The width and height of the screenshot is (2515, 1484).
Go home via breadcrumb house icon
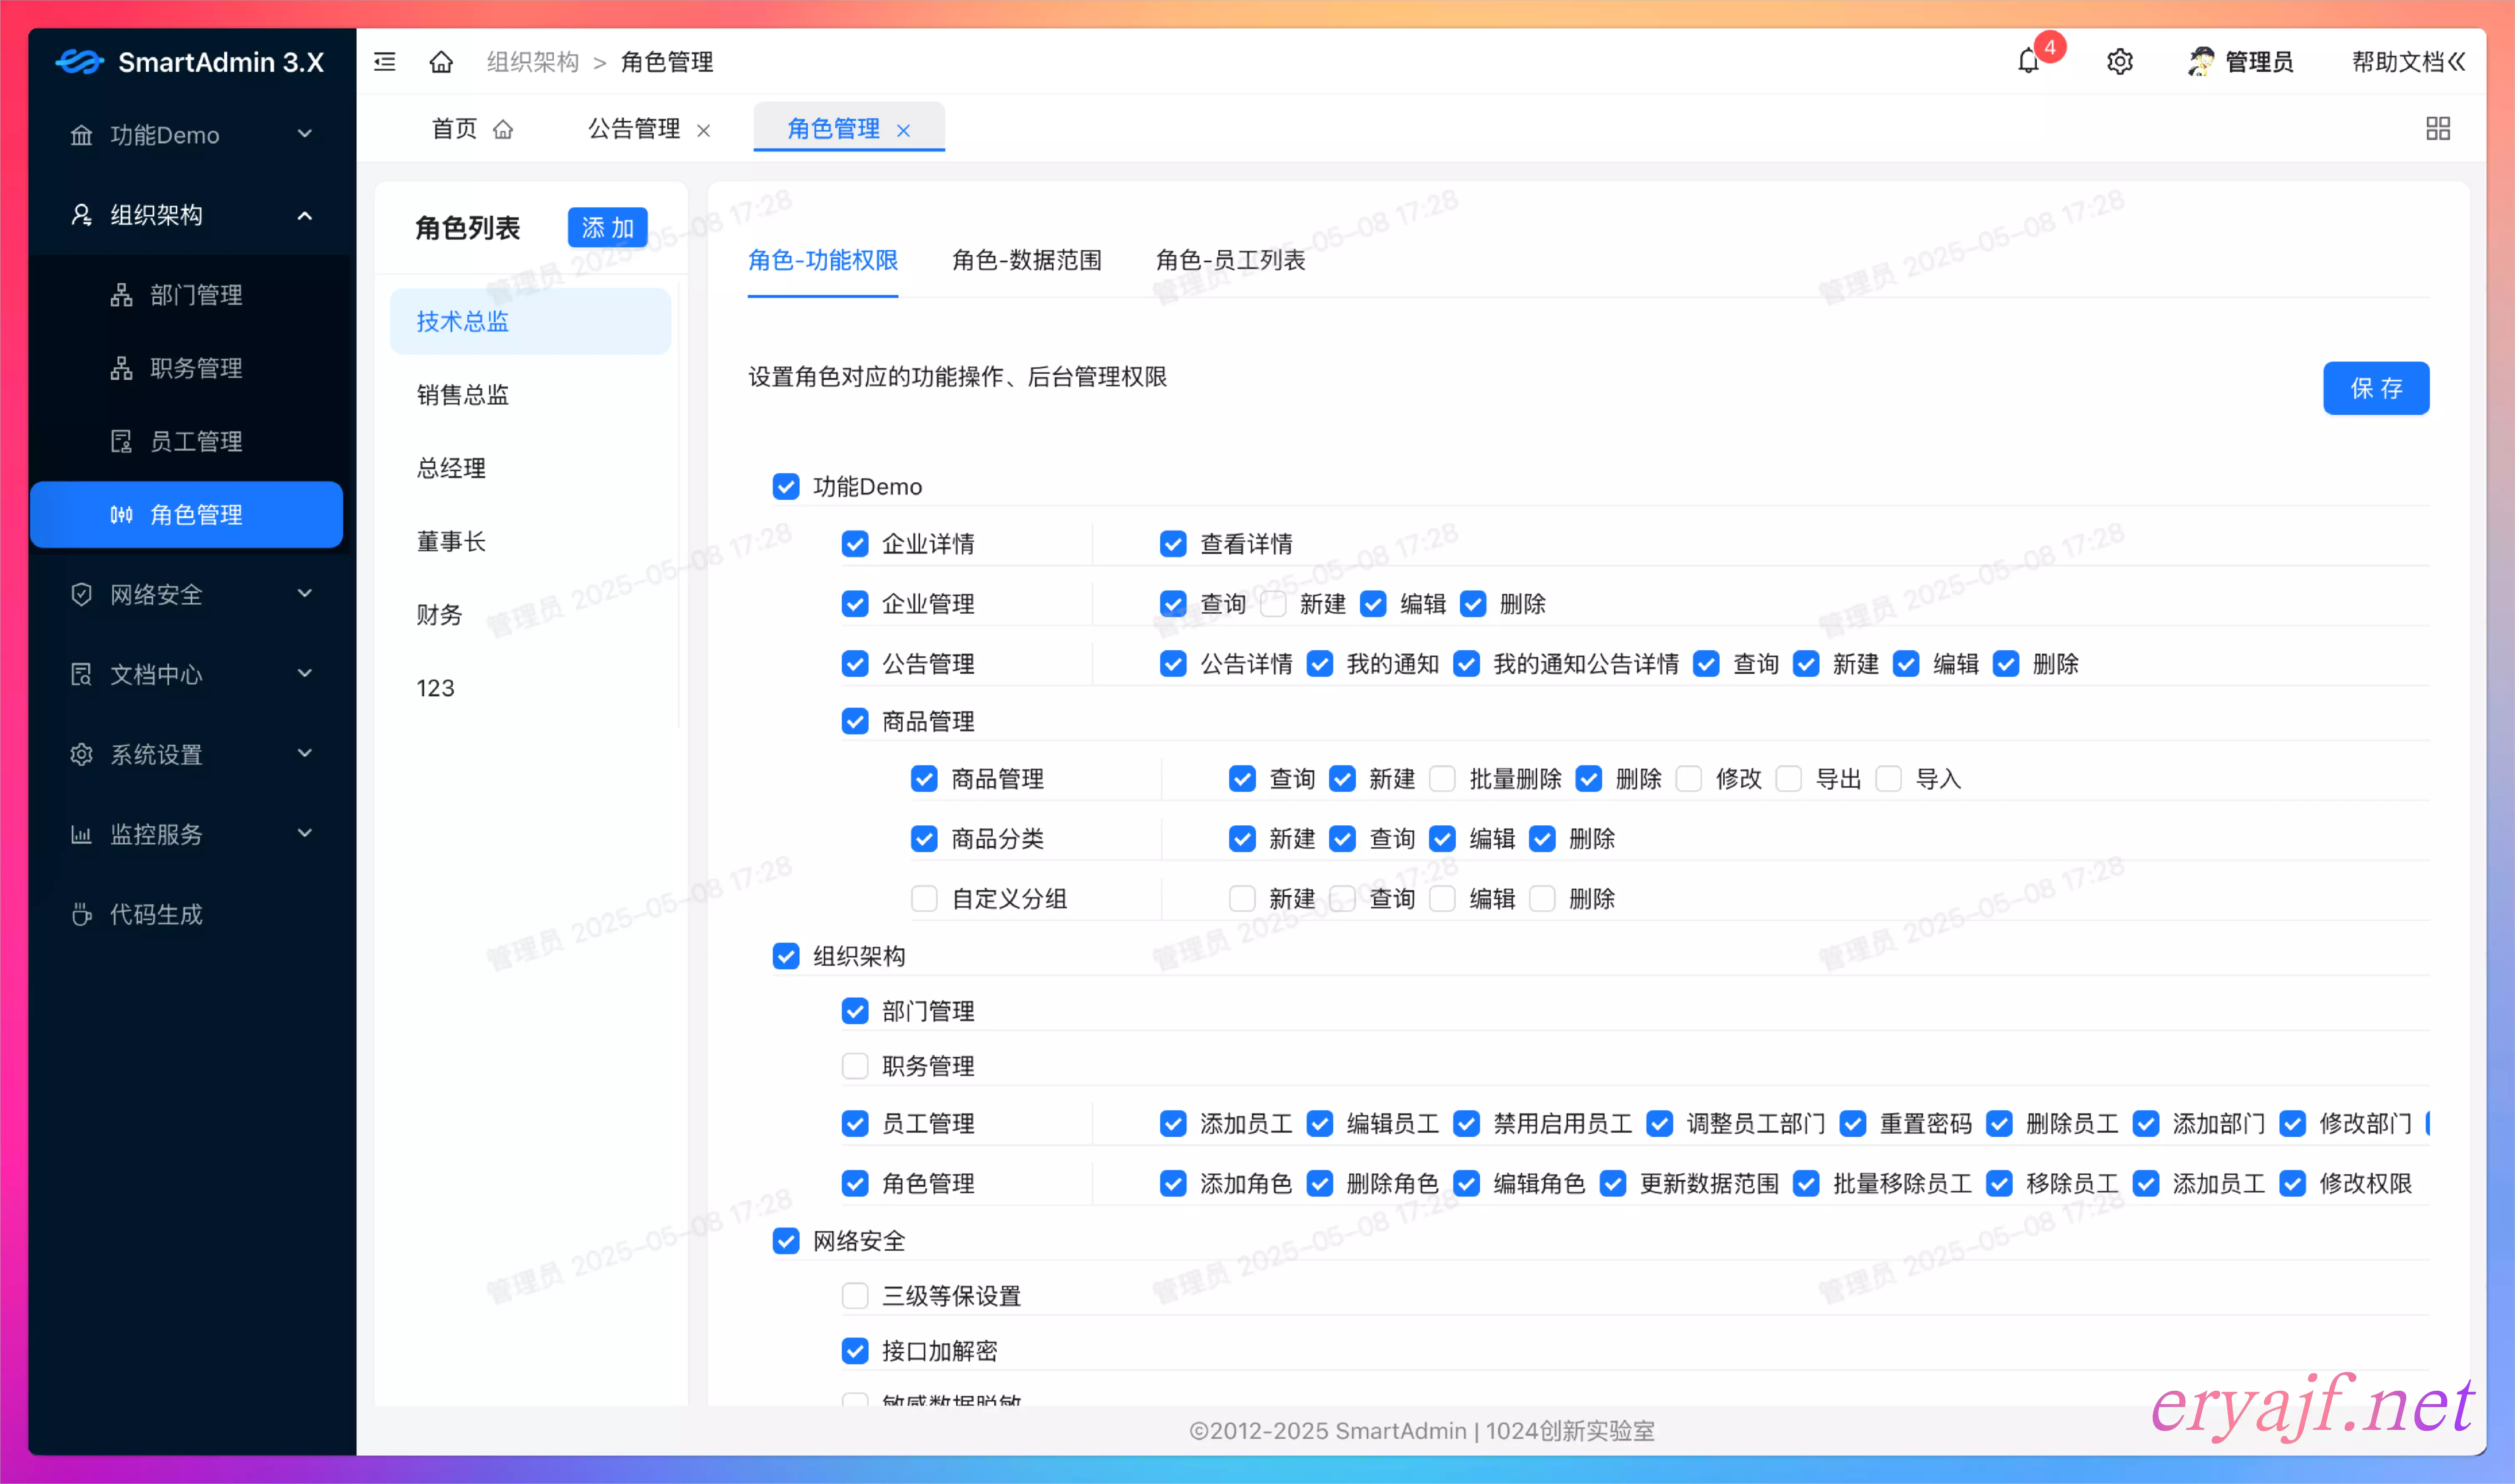click(x=441, y=62)
